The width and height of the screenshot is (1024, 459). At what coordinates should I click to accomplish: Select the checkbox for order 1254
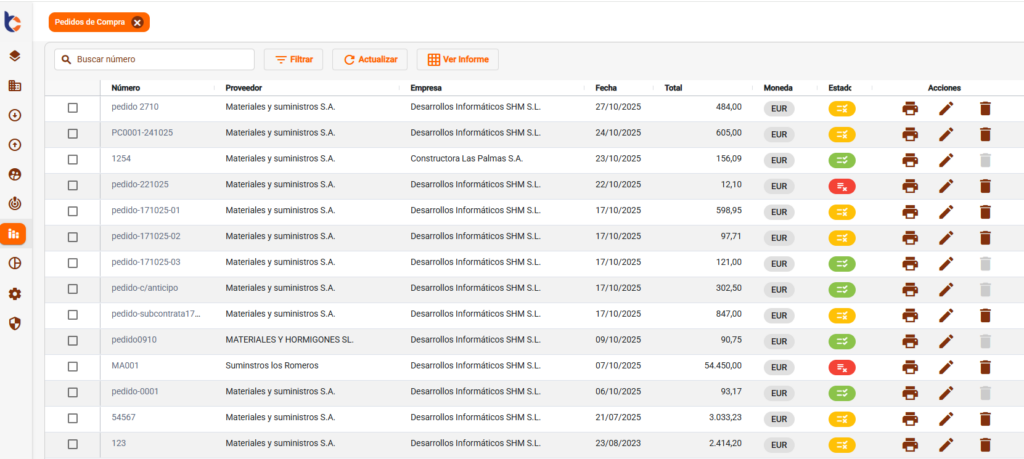[x=73, y=160]
